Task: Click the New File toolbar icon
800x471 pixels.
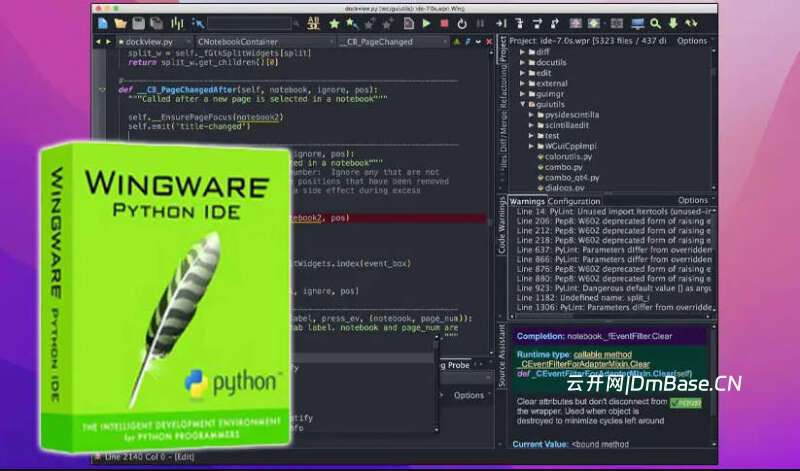Action: 103,23
